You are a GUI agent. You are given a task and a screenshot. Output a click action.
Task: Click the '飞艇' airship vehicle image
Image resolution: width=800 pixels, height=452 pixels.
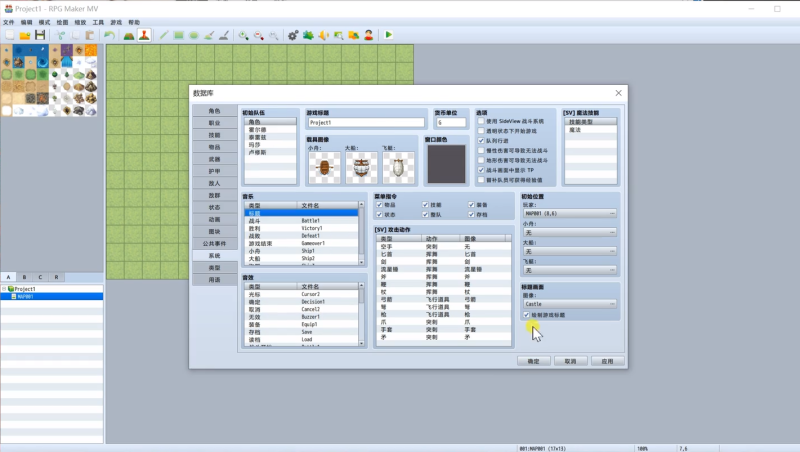(398, 167)
